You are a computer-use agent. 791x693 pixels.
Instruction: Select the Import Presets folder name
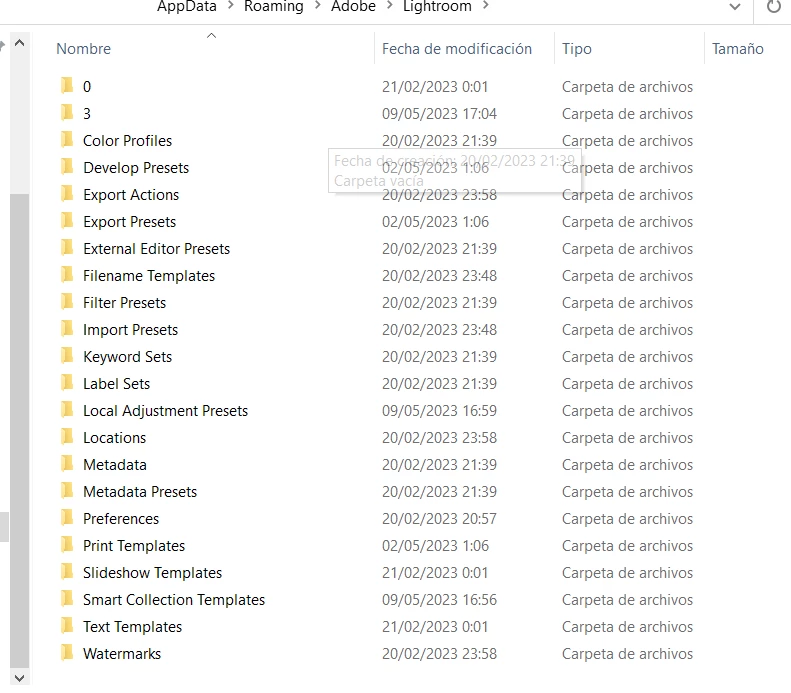(130, 329)
